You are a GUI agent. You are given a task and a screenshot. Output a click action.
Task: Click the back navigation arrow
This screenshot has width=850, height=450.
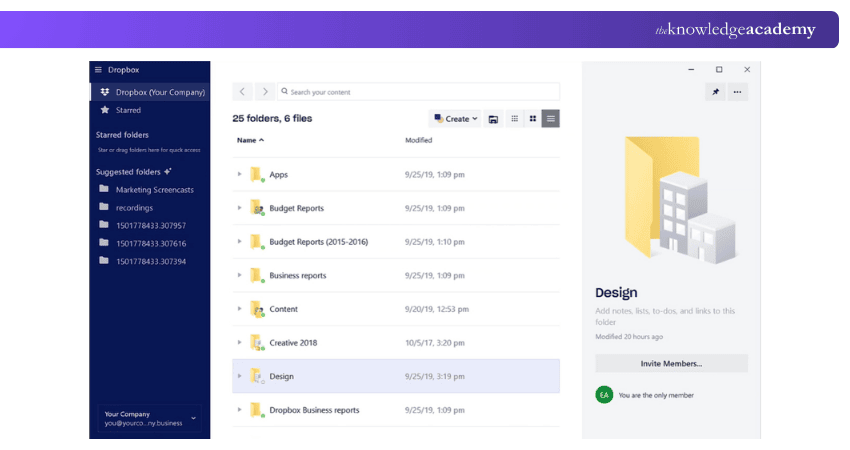243,92
